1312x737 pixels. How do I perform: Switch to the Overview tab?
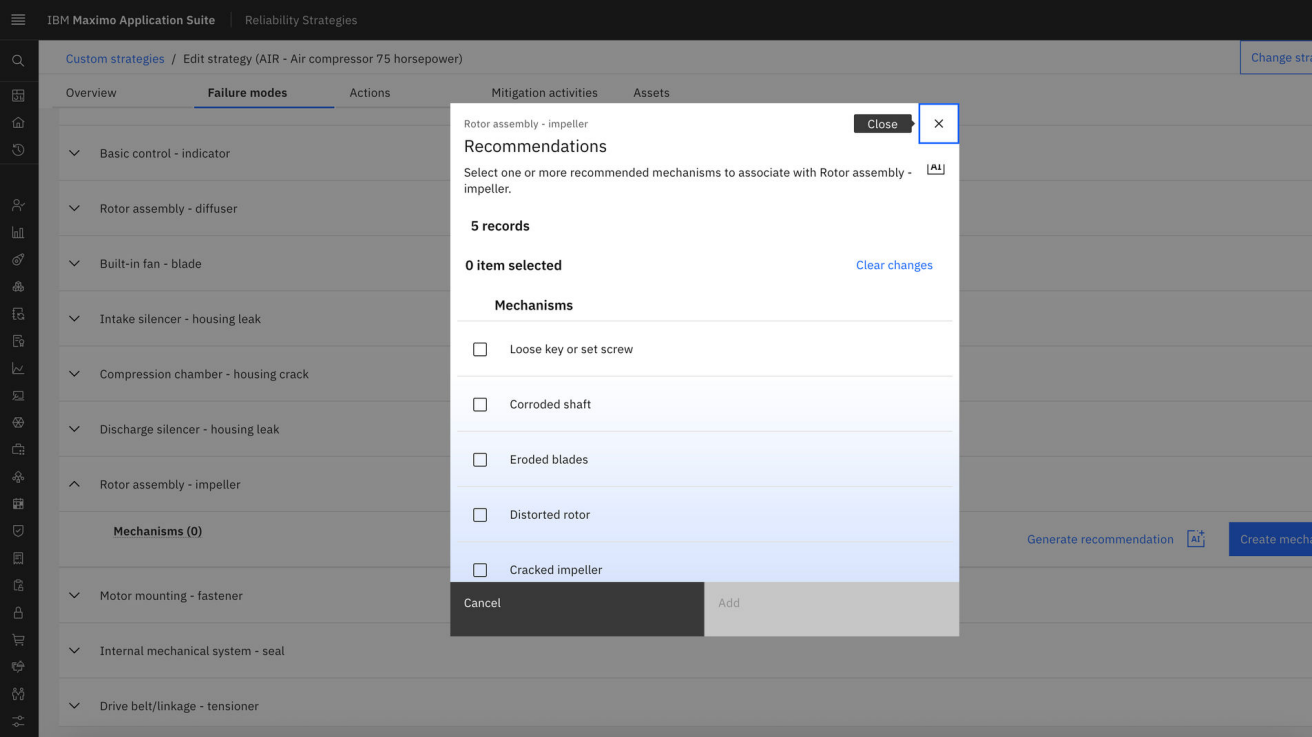[x=91, y=93]
